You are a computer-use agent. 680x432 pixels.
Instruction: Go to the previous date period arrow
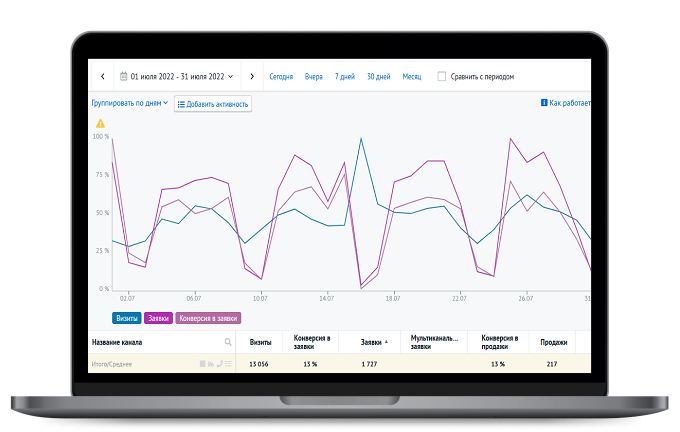(x=103, y=76)
